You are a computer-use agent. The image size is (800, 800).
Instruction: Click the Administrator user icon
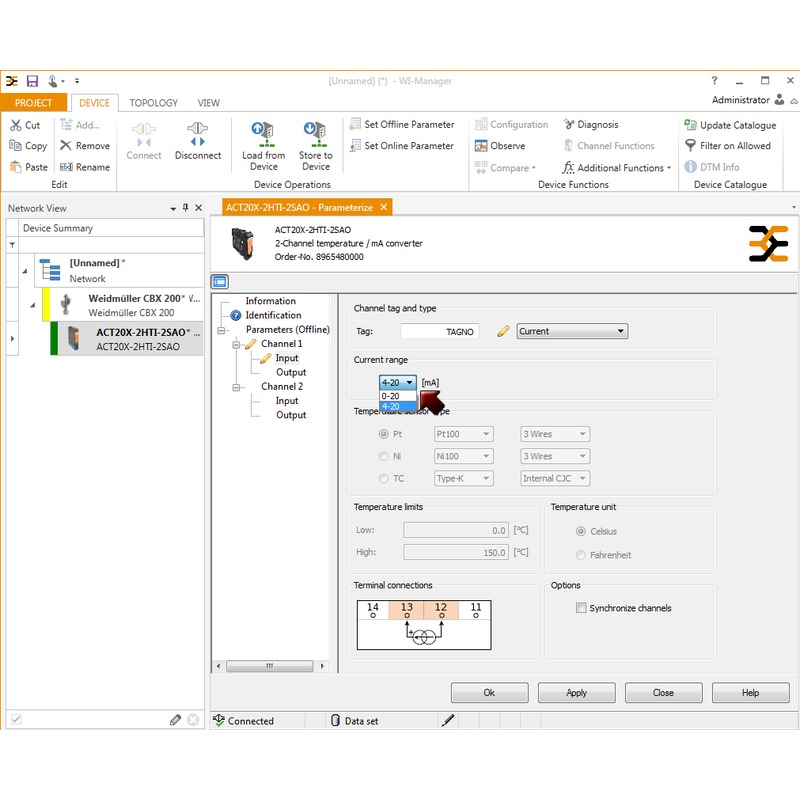tap(779, 99)
